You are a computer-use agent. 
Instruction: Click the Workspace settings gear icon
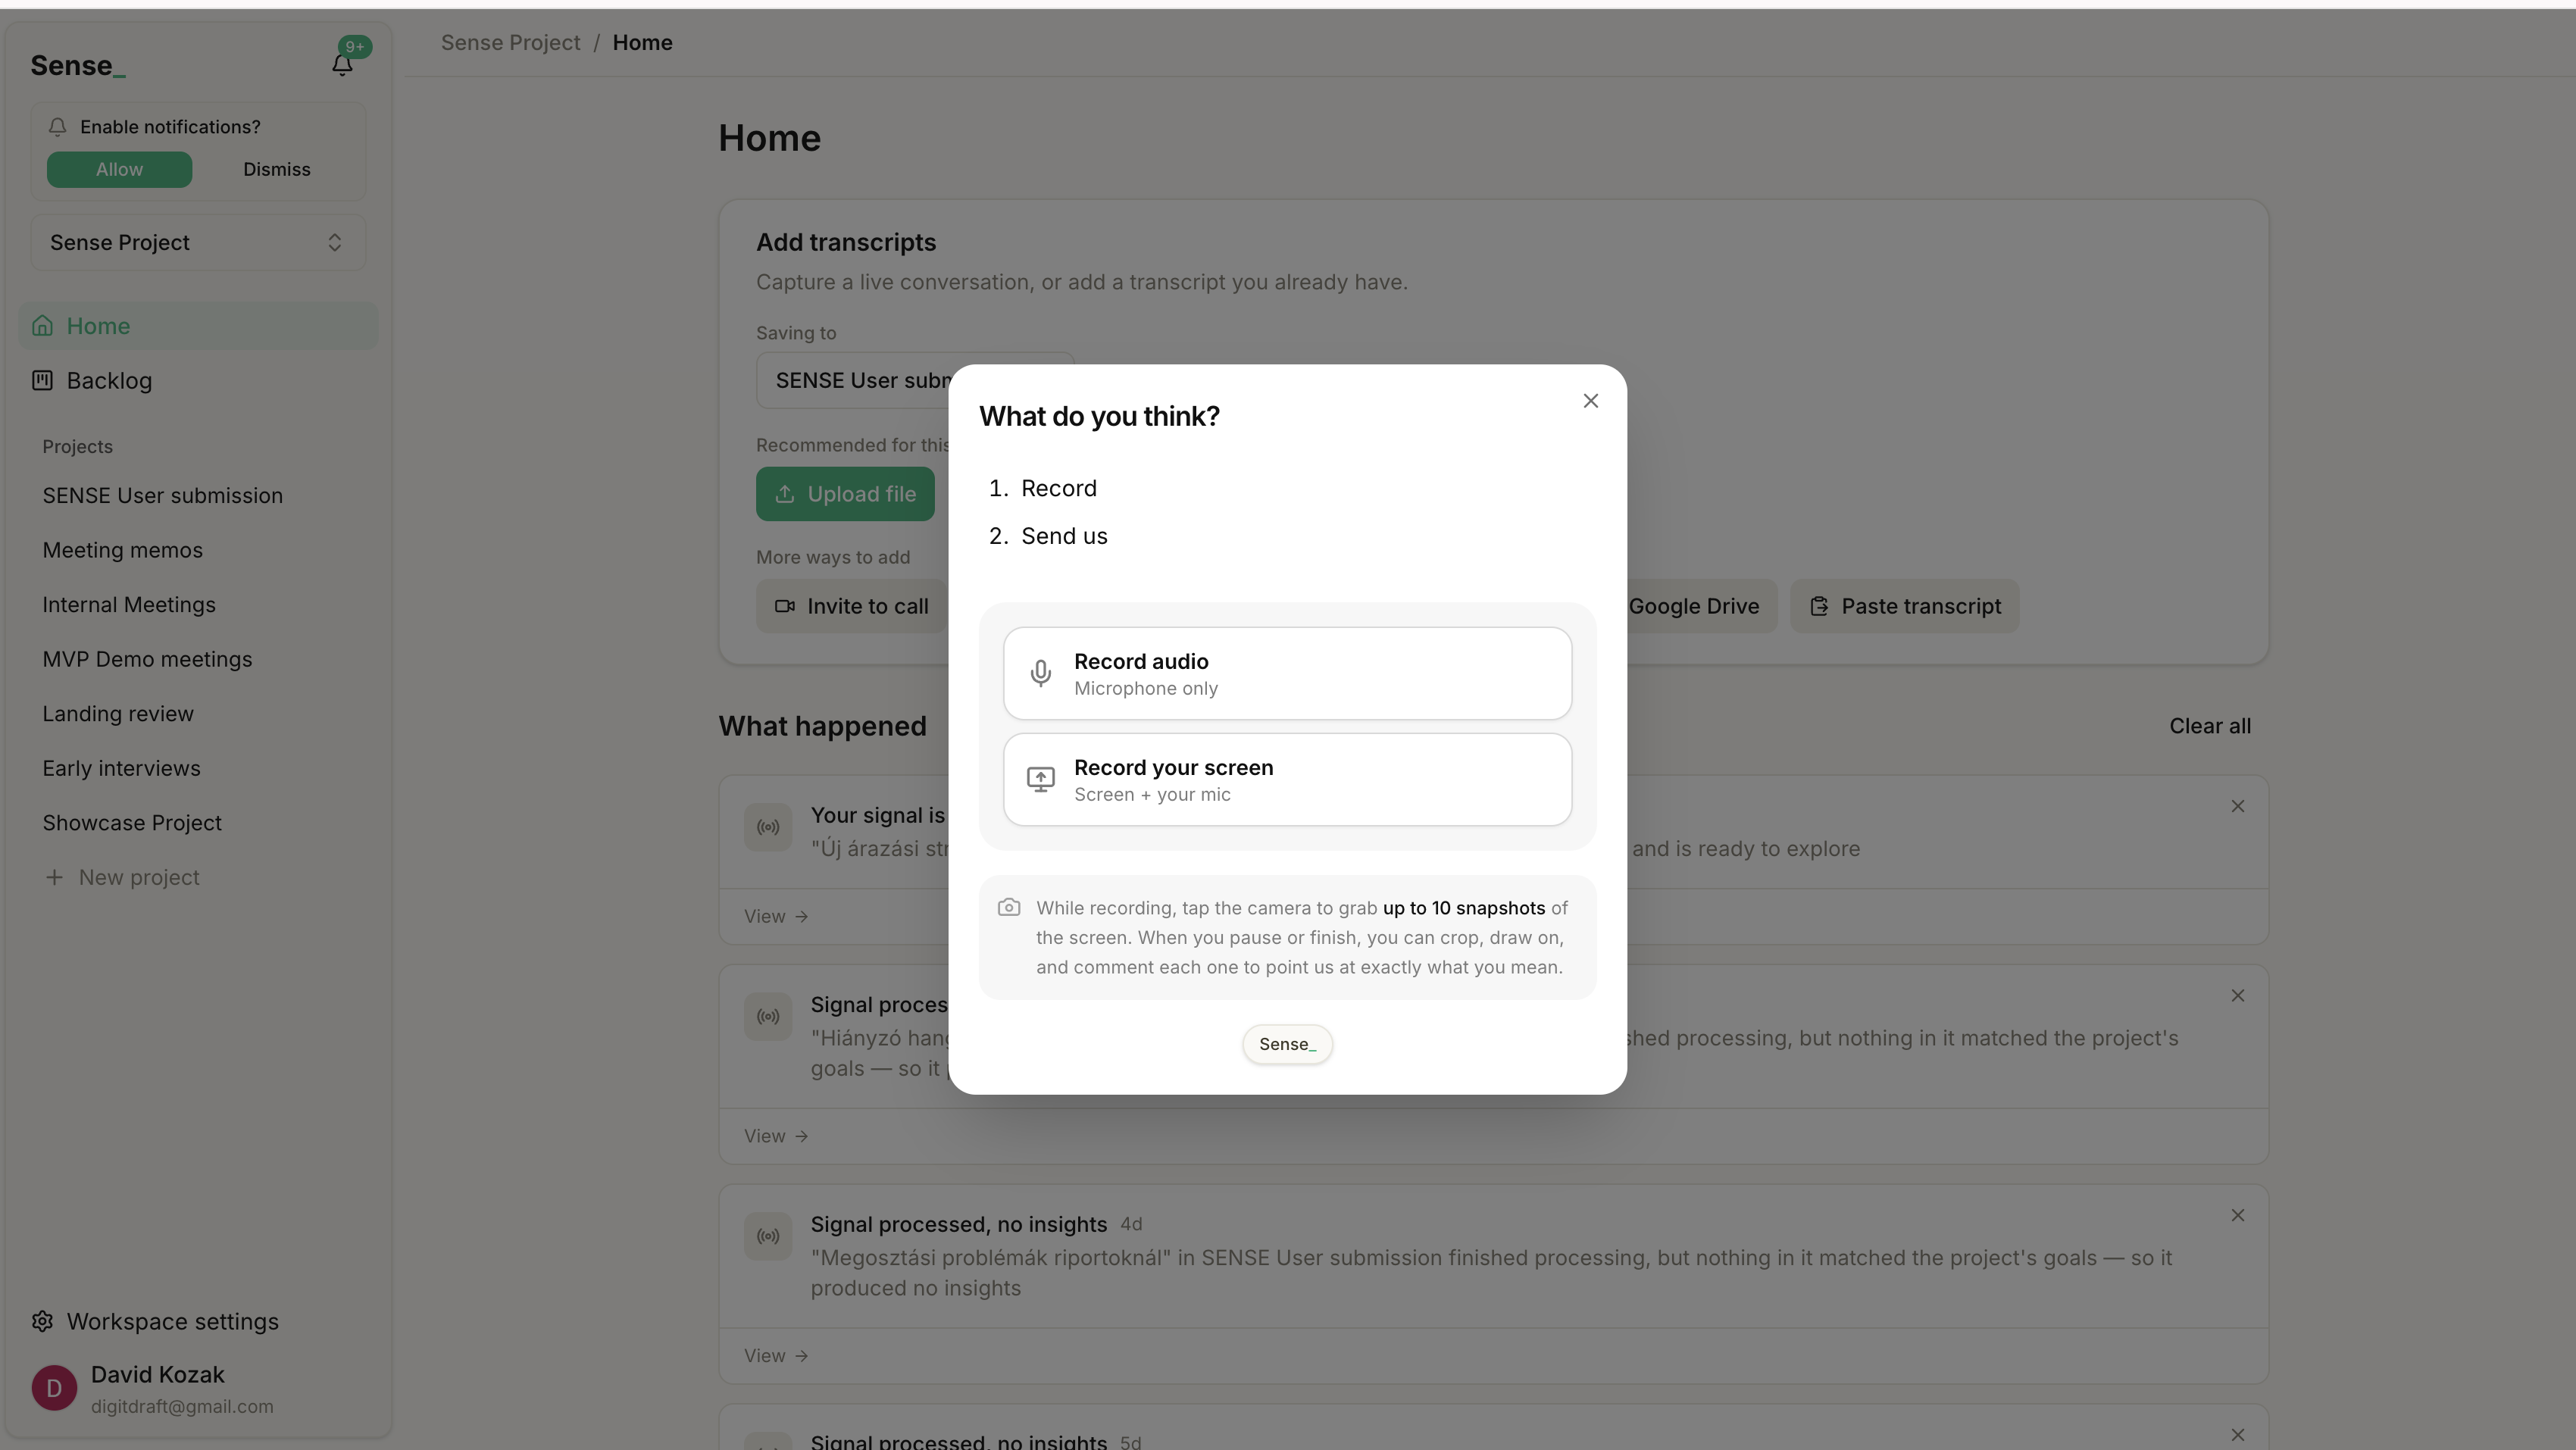click(42, 1321)
